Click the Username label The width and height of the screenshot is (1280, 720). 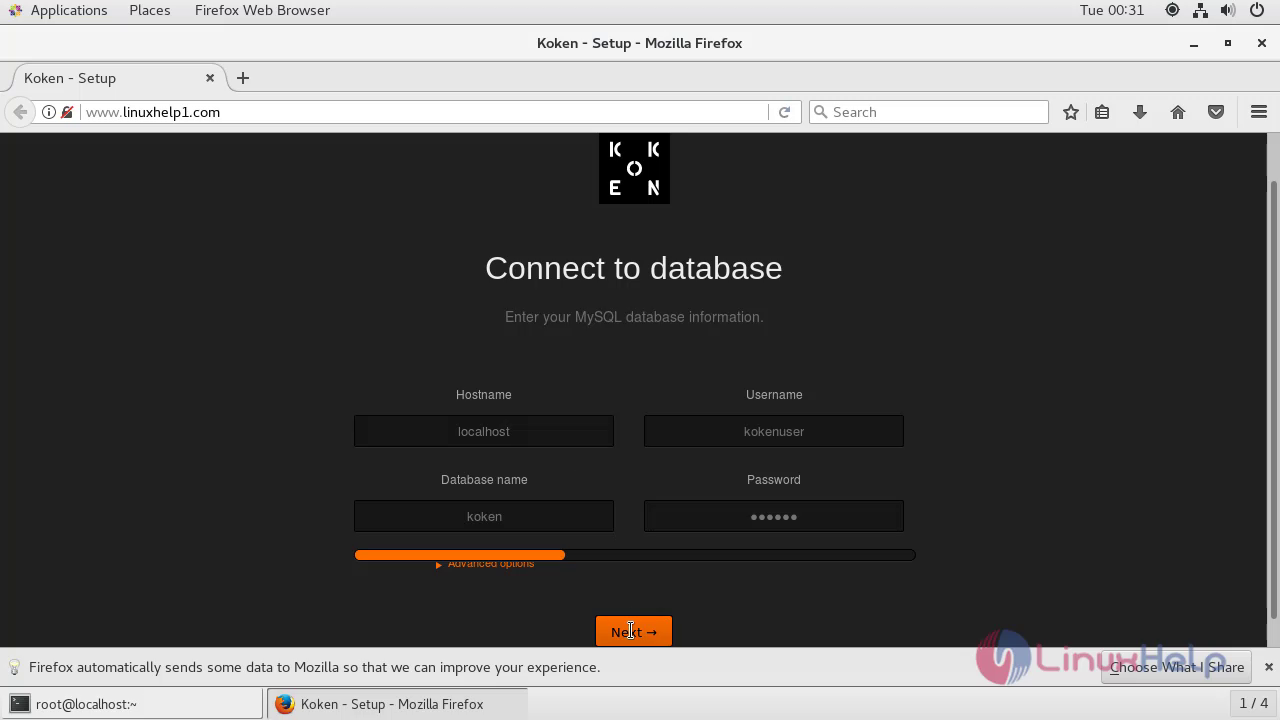774,395
